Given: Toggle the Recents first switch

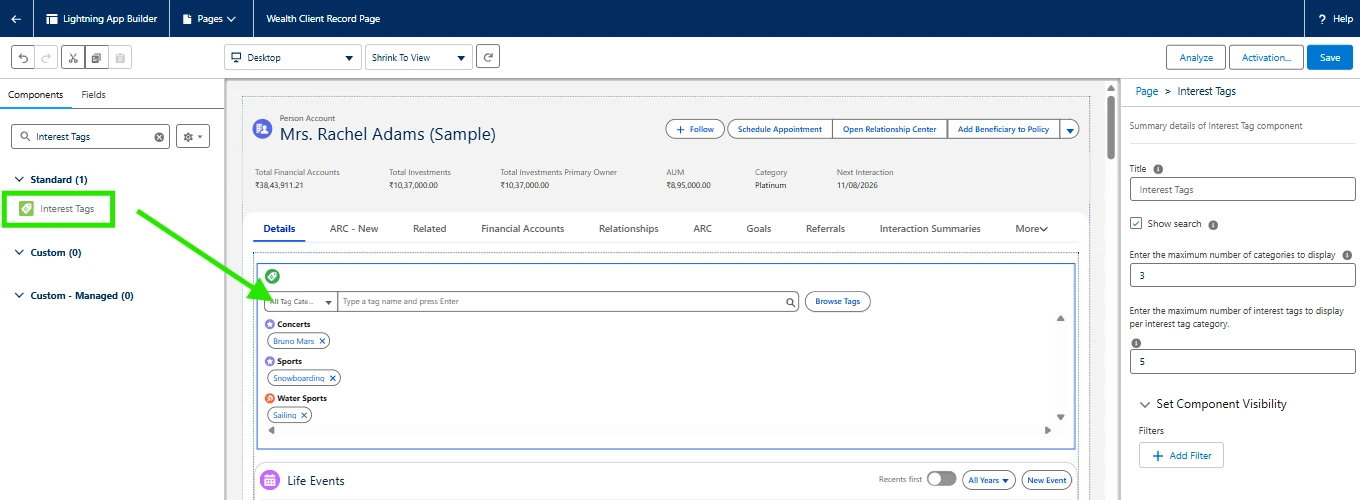Looking at the screenshot, I should coord(941,479).
